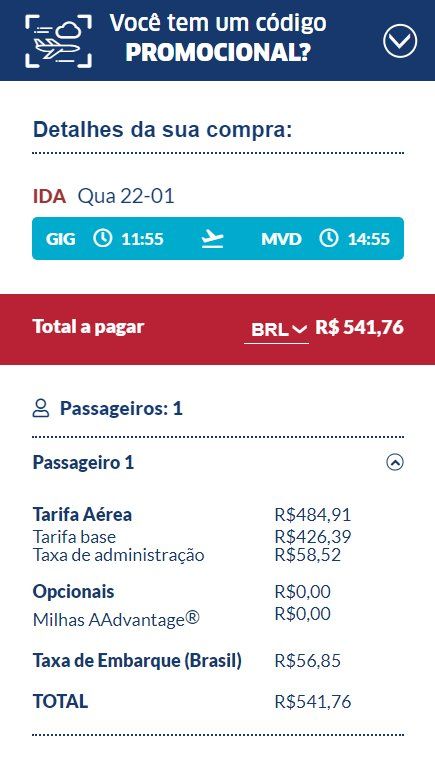The width and height of the screenshot is (435, 778).
Task: Click the R$ 541,76 total amount in red bar
Action: 360,327
